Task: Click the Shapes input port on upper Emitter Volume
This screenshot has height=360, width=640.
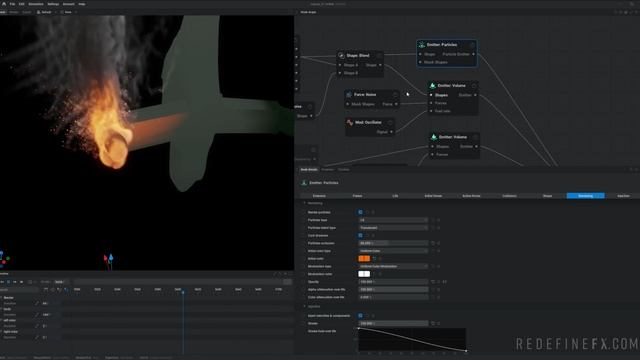Action: pyautogui.click(x=431, y=95)
